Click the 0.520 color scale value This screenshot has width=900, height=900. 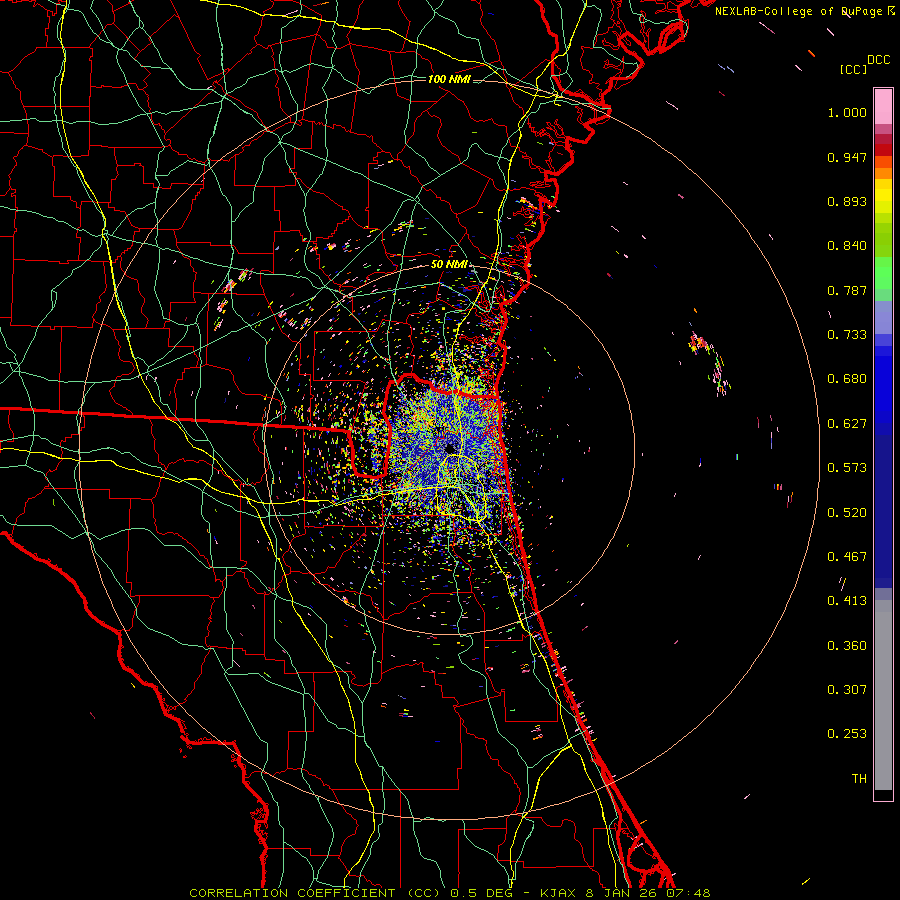coord(847,513)
